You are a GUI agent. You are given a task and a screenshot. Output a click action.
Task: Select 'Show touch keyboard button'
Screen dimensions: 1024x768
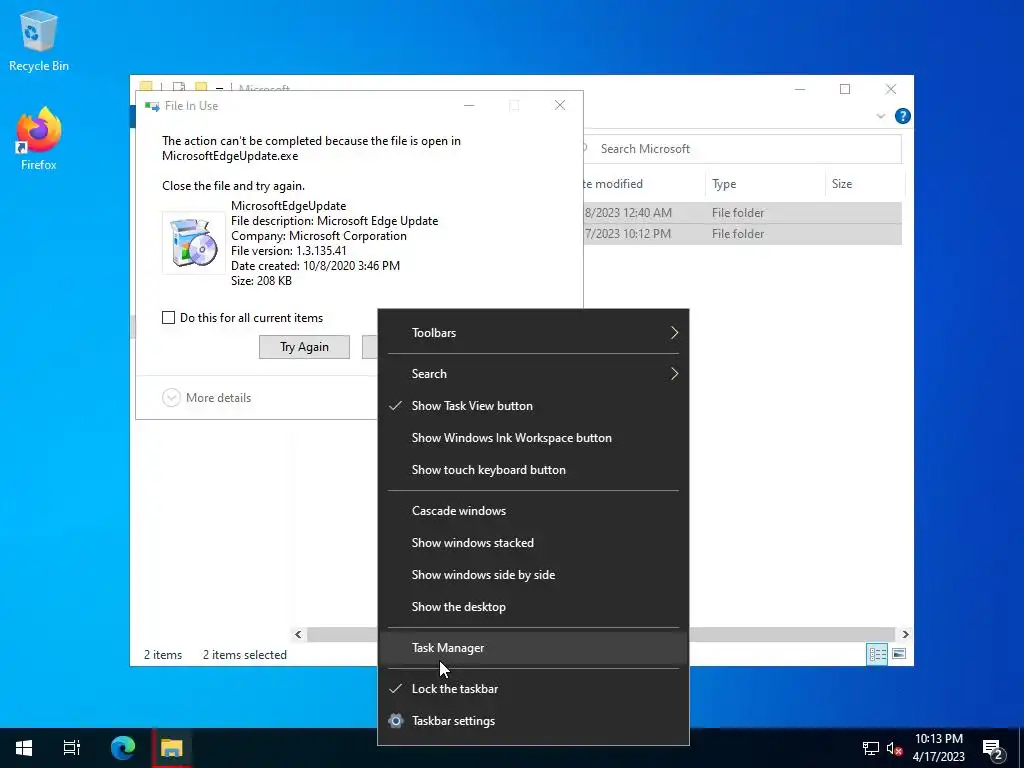click(x=533, y=470)
